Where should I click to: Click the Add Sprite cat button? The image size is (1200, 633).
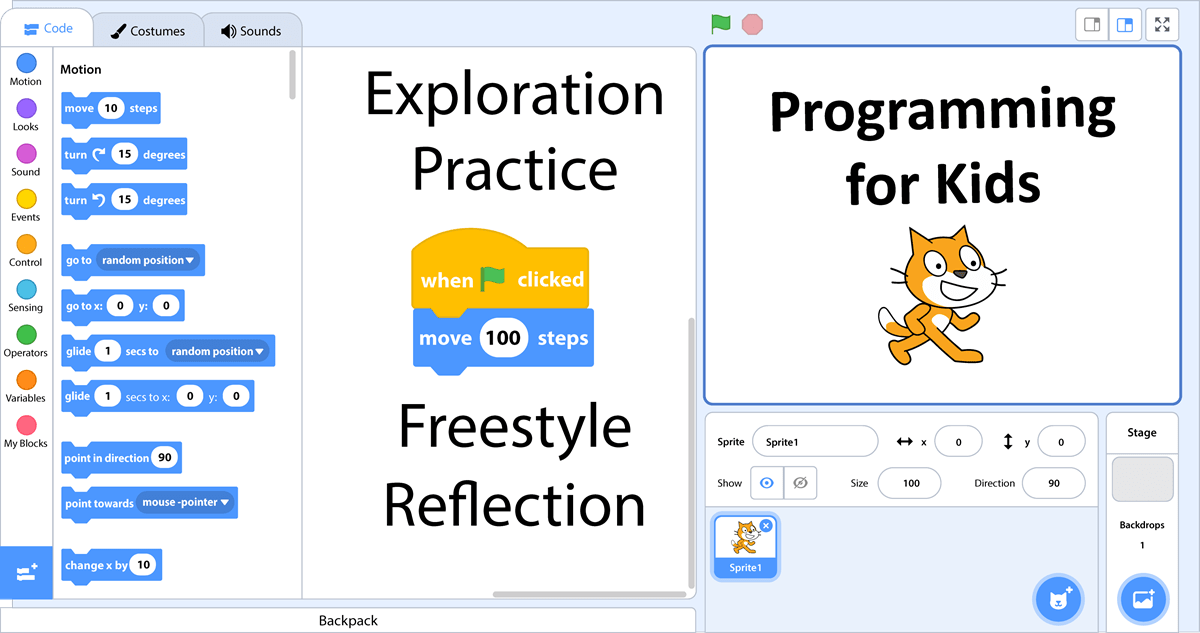(1058, 599)
